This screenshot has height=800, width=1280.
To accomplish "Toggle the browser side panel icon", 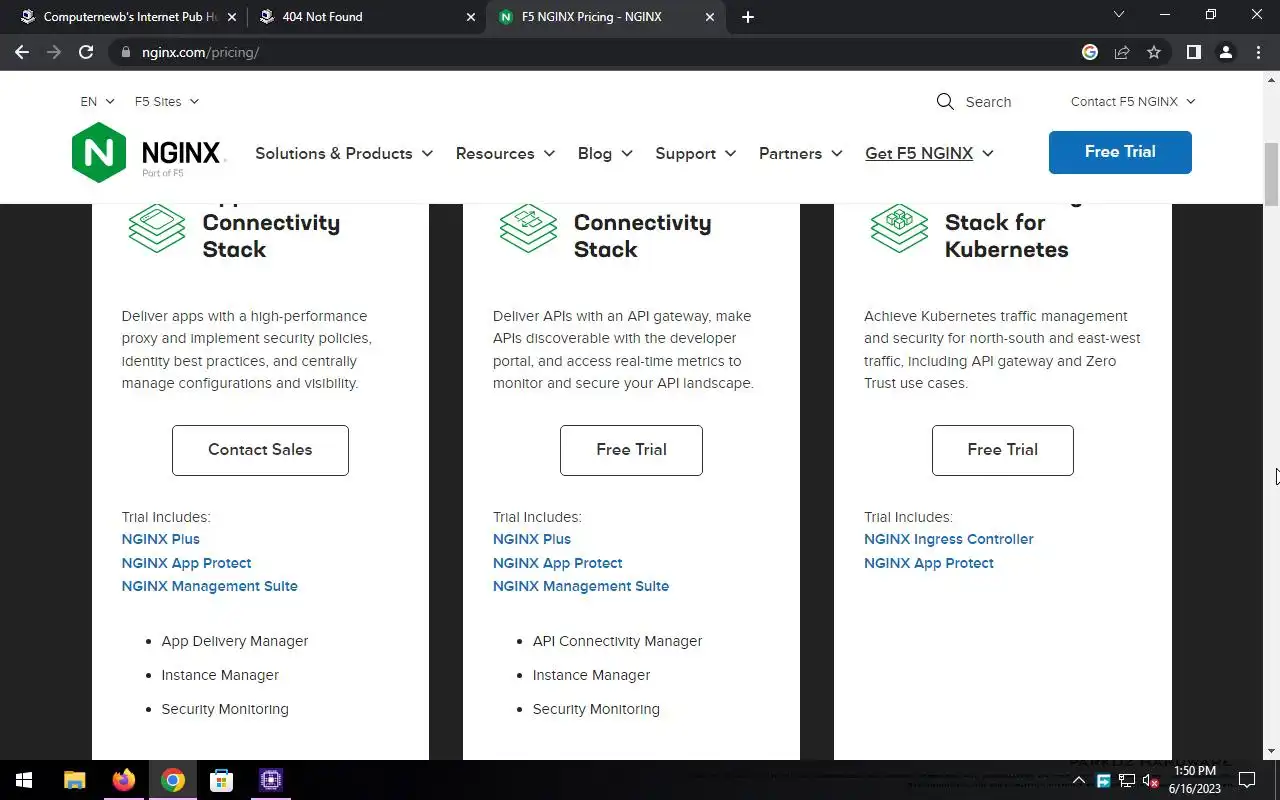I will coord(1193,52).
